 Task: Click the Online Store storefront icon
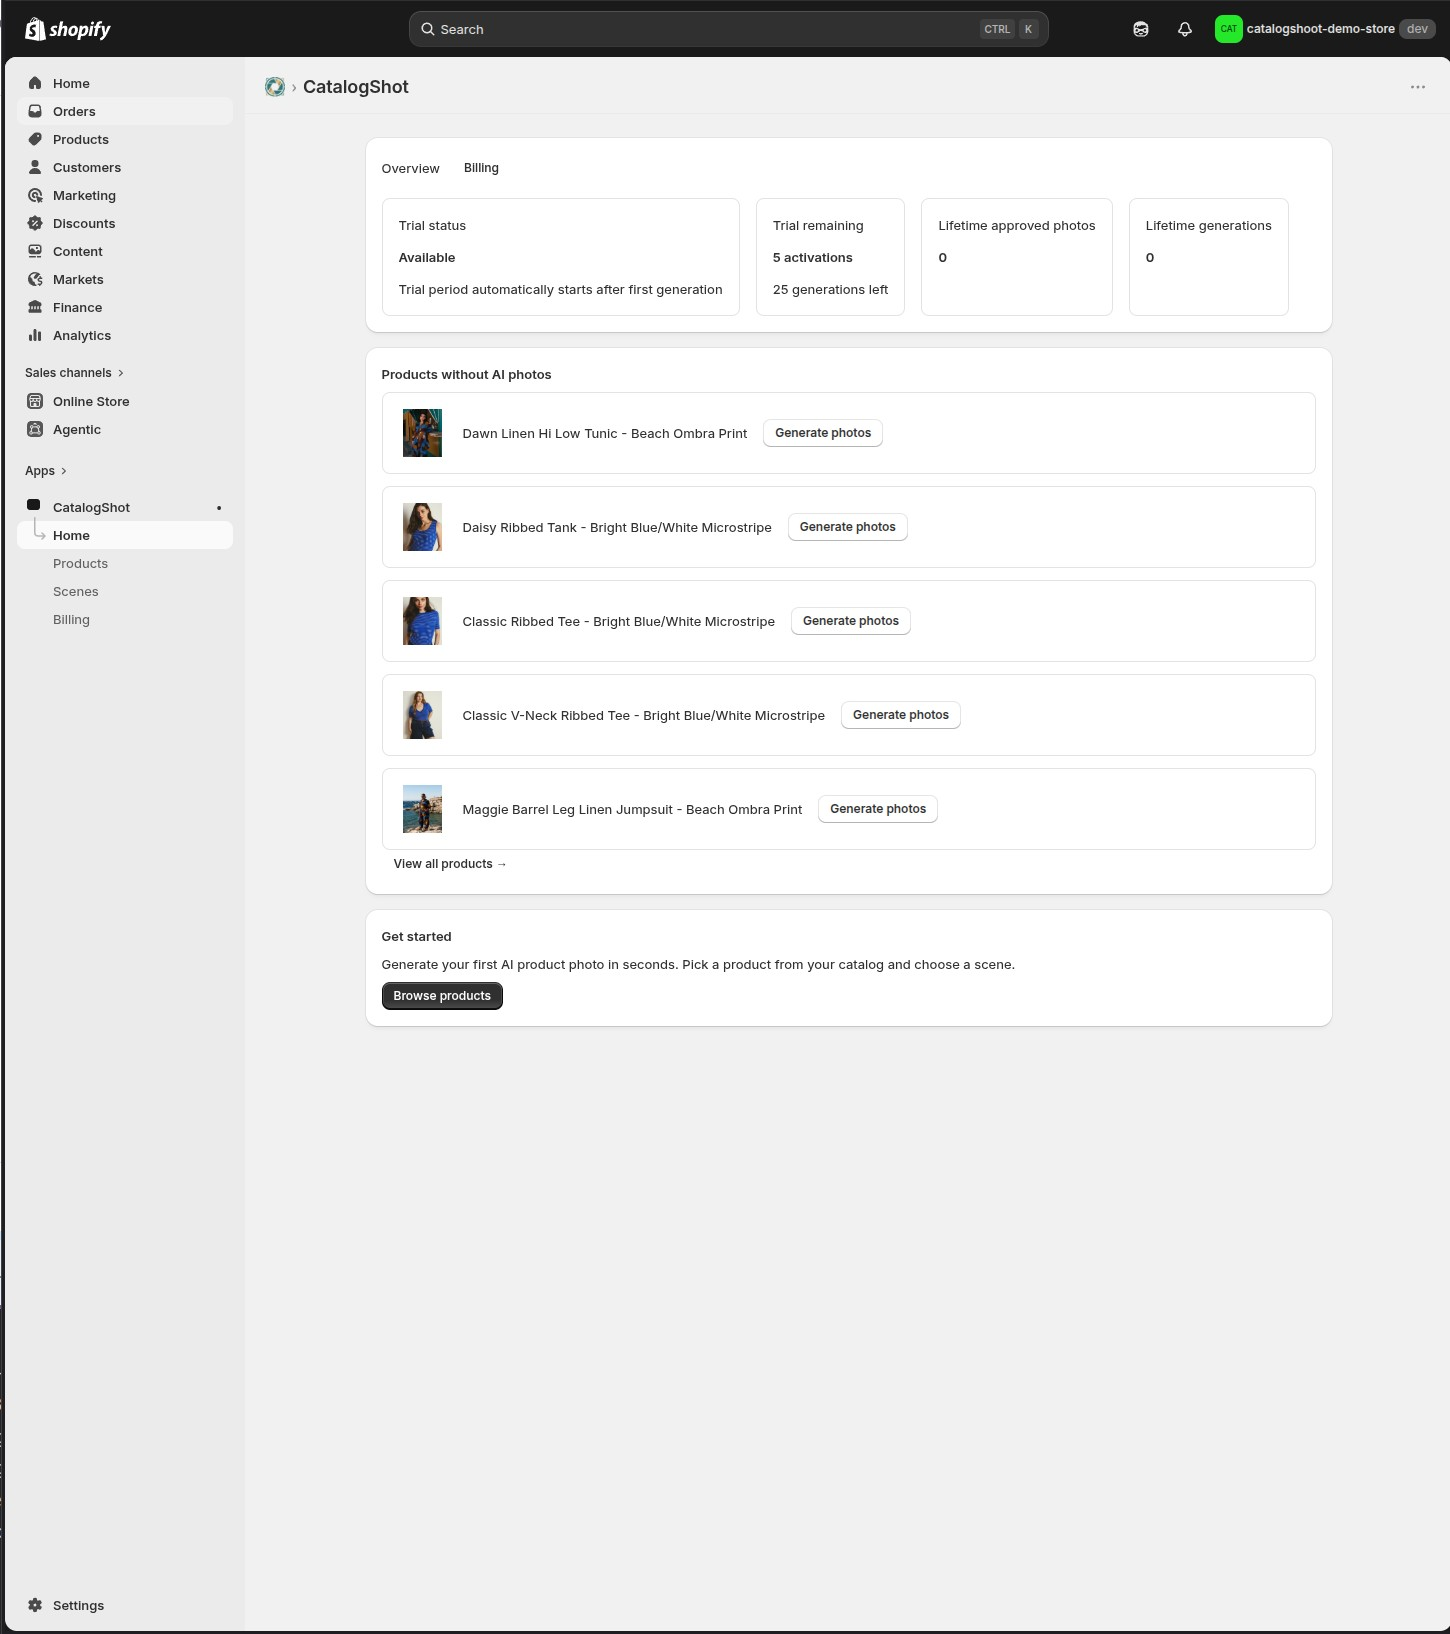tap(35, 401)
